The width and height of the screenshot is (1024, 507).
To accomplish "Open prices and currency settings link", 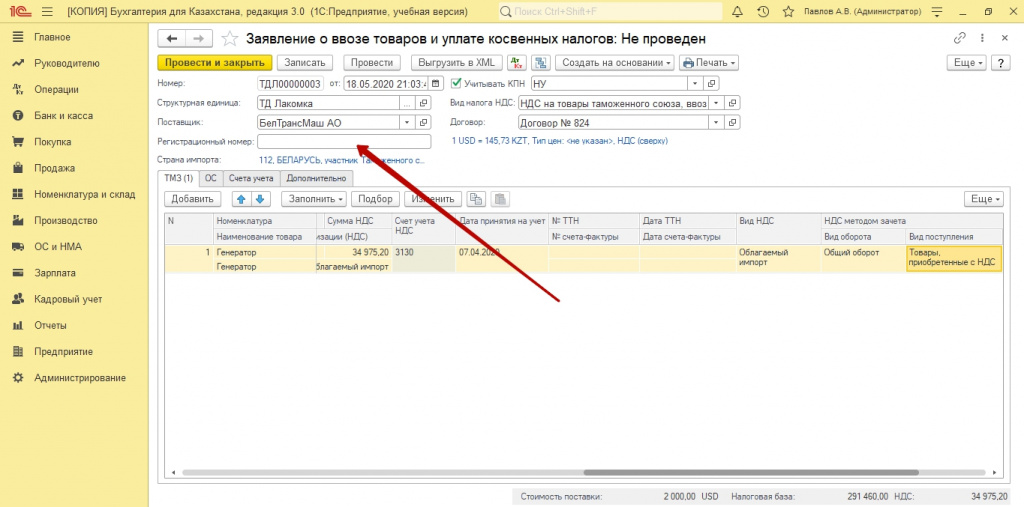I will point(560,140).
